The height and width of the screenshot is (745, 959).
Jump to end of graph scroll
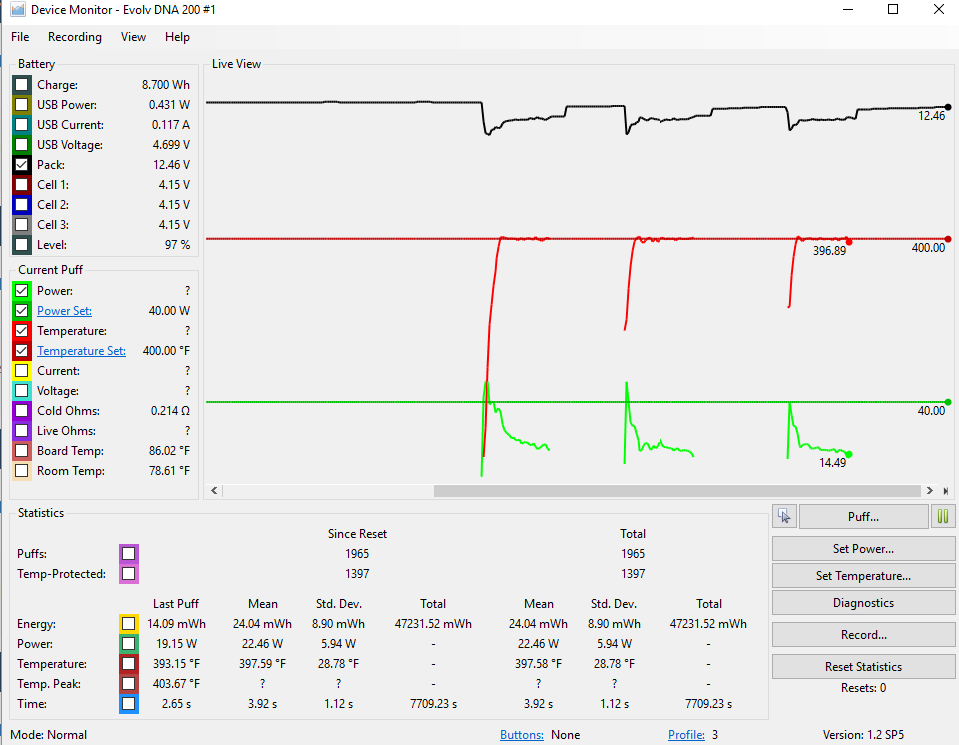[x=946, y=491]
